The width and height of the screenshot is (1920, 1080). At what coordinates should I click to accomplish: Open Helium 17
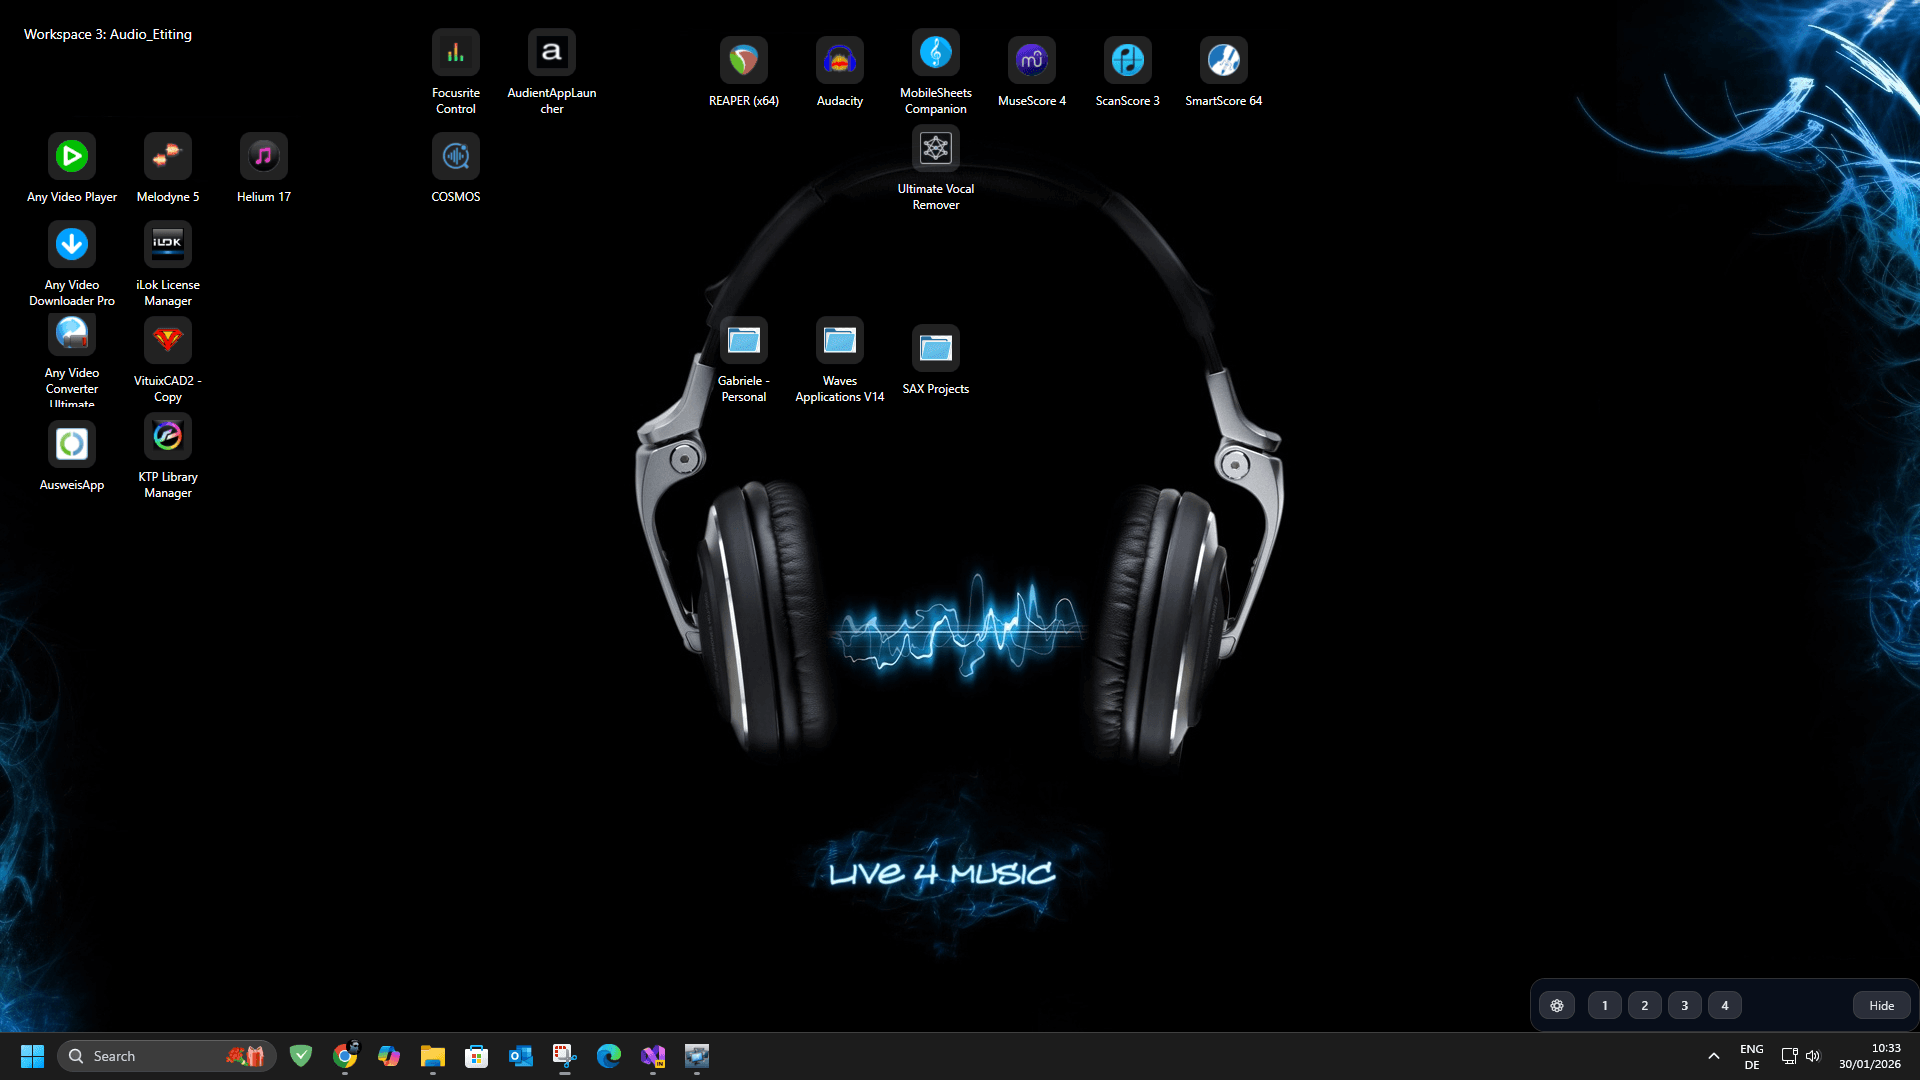click(x=263, y=156)
